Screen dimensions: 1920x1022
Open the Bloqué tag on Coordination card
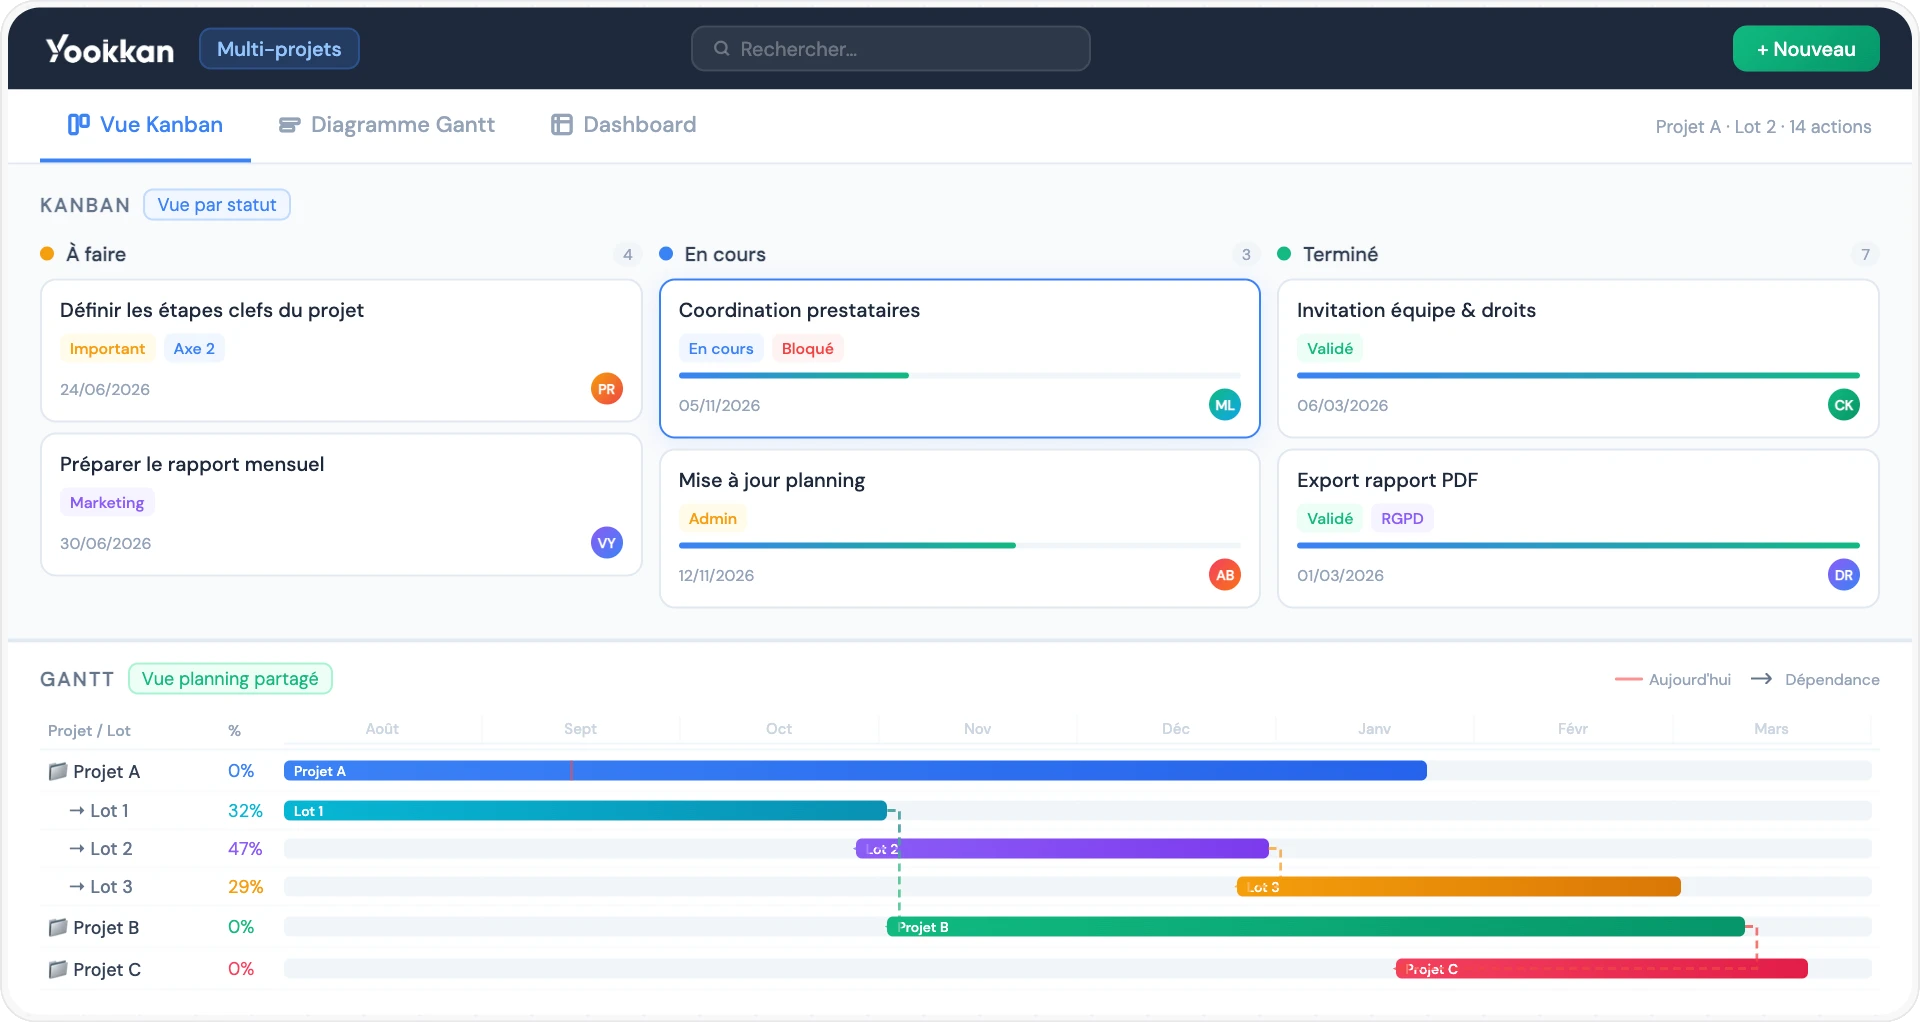pos(807,349)
